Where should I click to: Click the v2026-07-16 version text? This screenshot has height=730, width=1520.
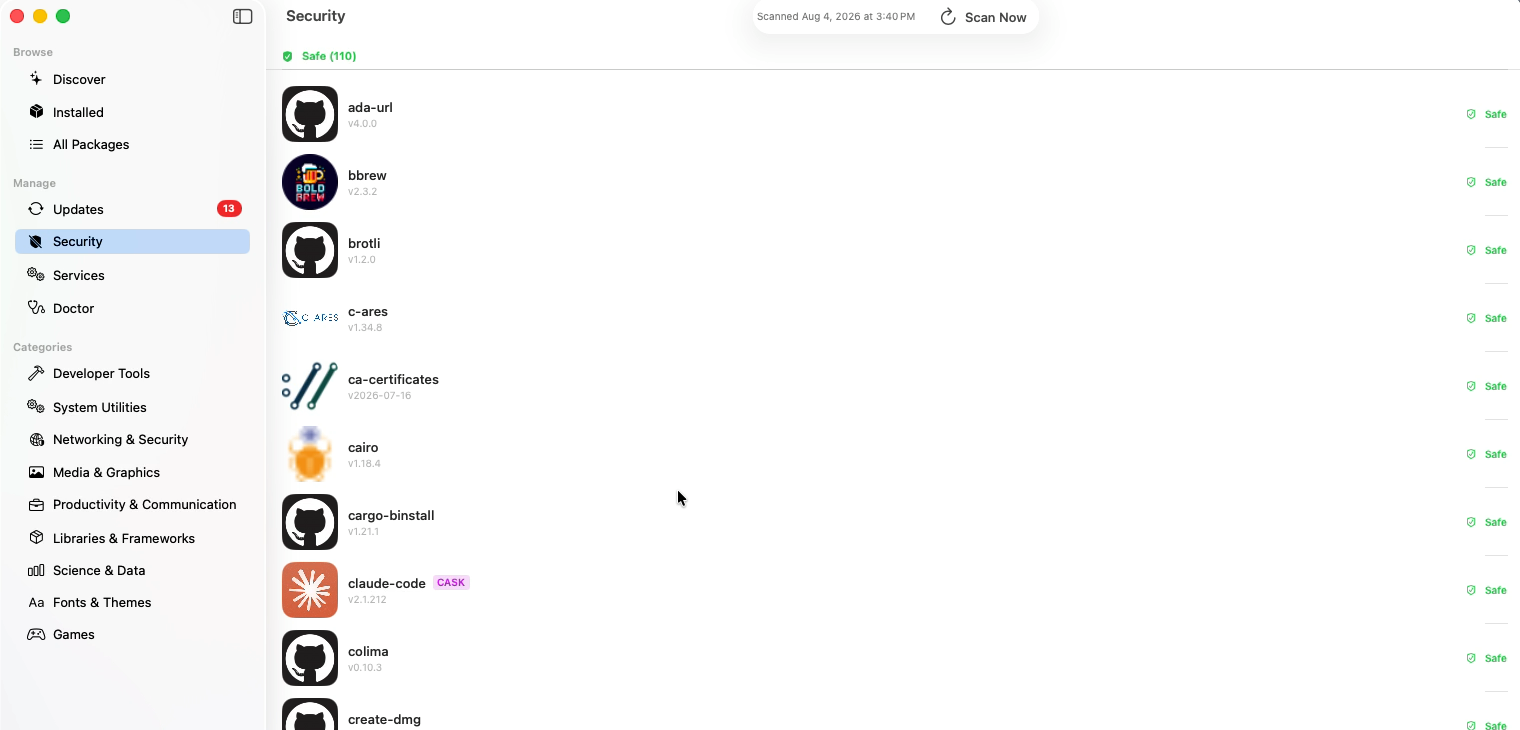[380, 395]
